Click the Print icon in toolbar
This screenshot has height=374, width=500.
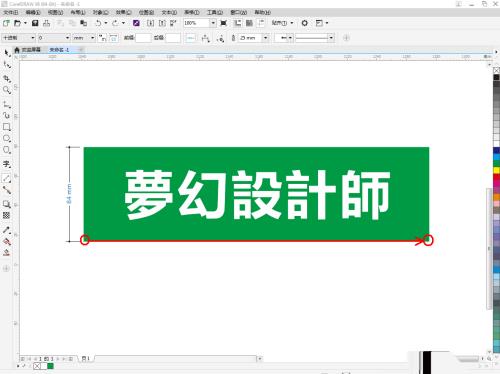coord(47,23)
